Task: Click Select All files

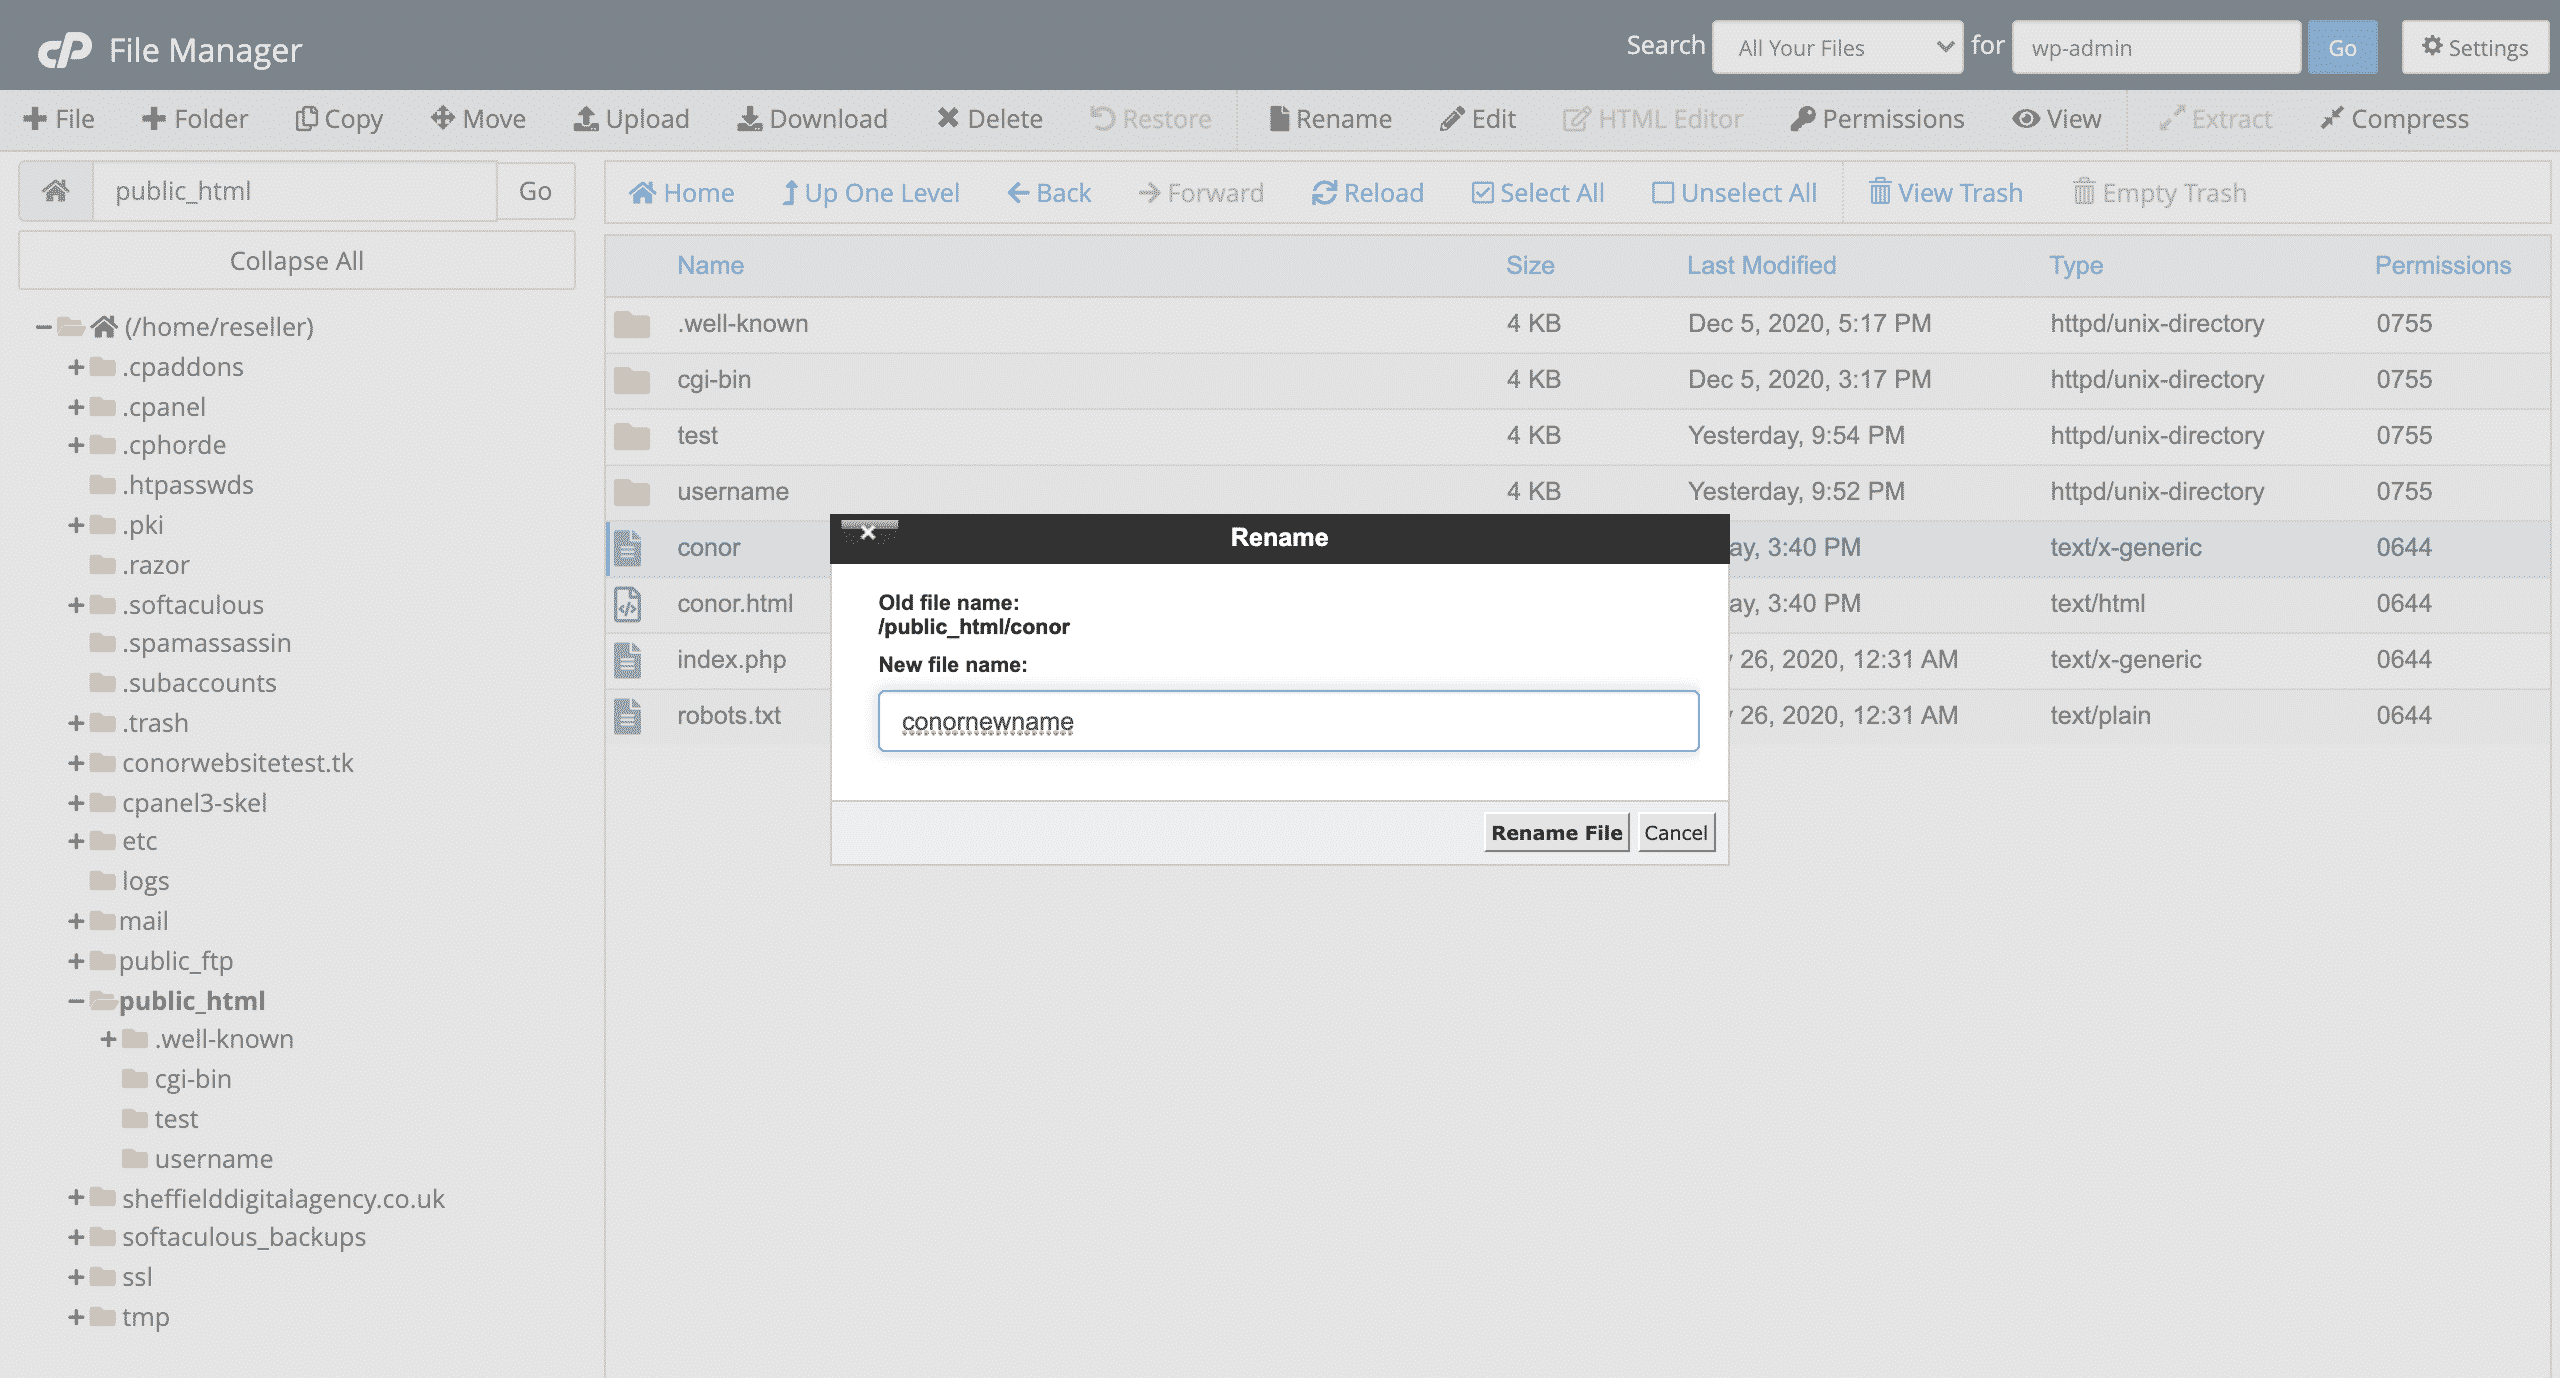Action: 1537,193
